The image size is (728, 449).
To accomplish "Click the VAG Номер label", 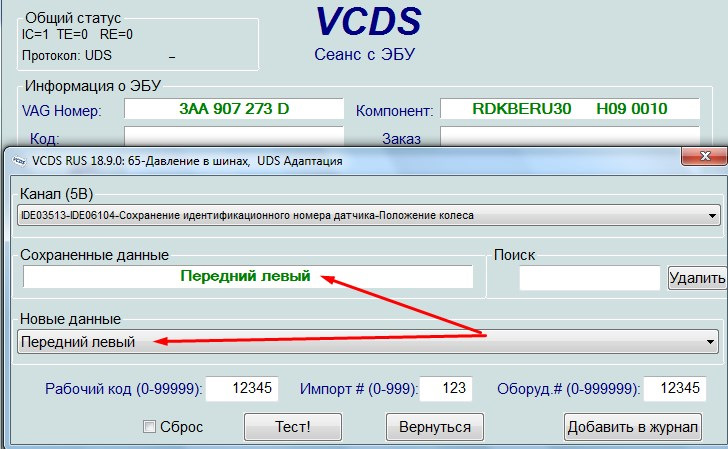I will tap(62, 111).
